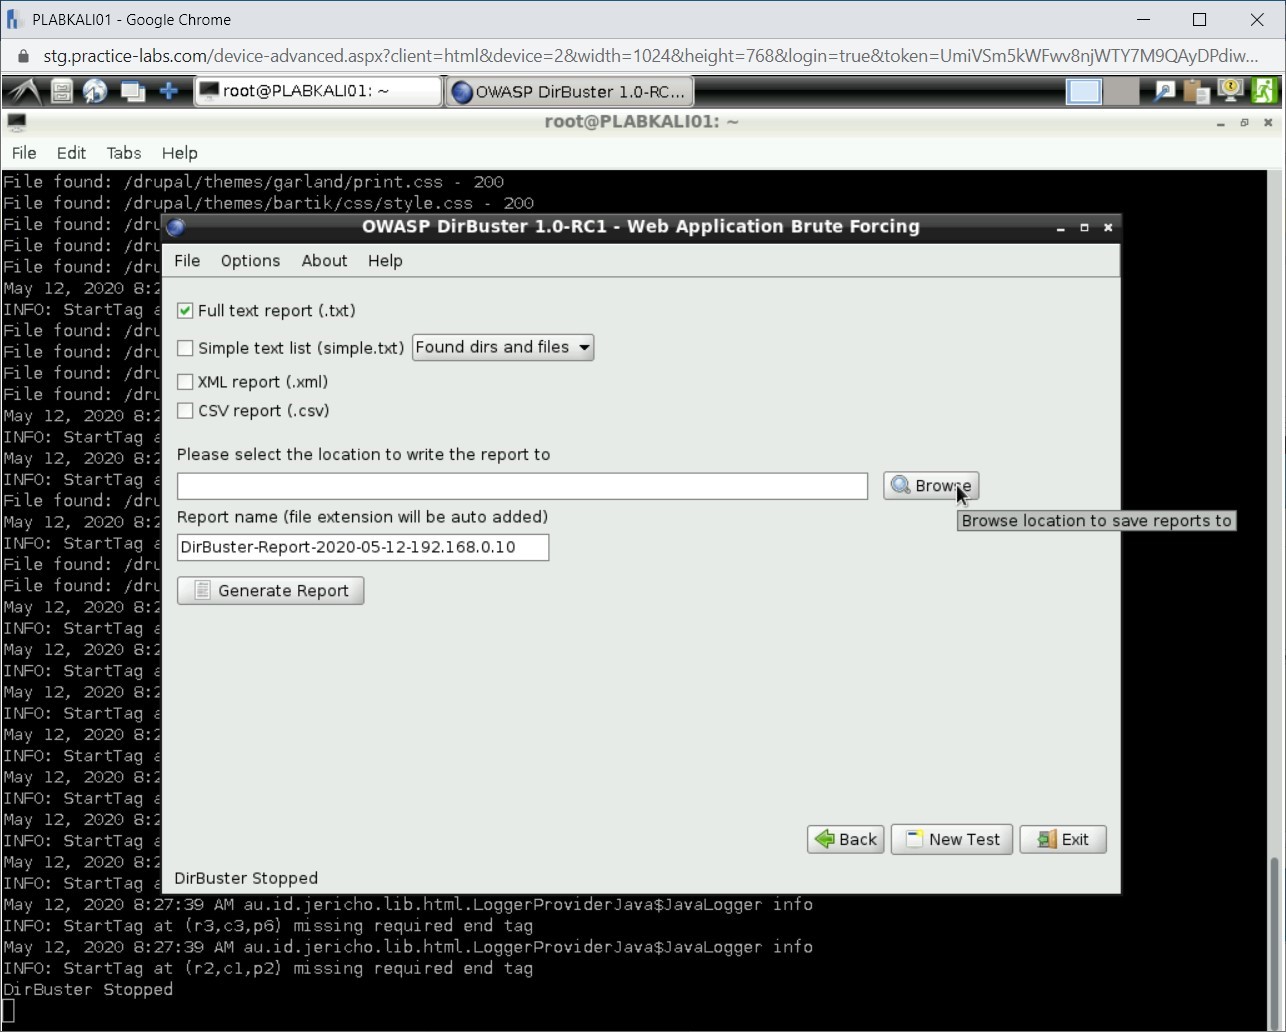Open DirBuster's About menu

coord(324,261)
